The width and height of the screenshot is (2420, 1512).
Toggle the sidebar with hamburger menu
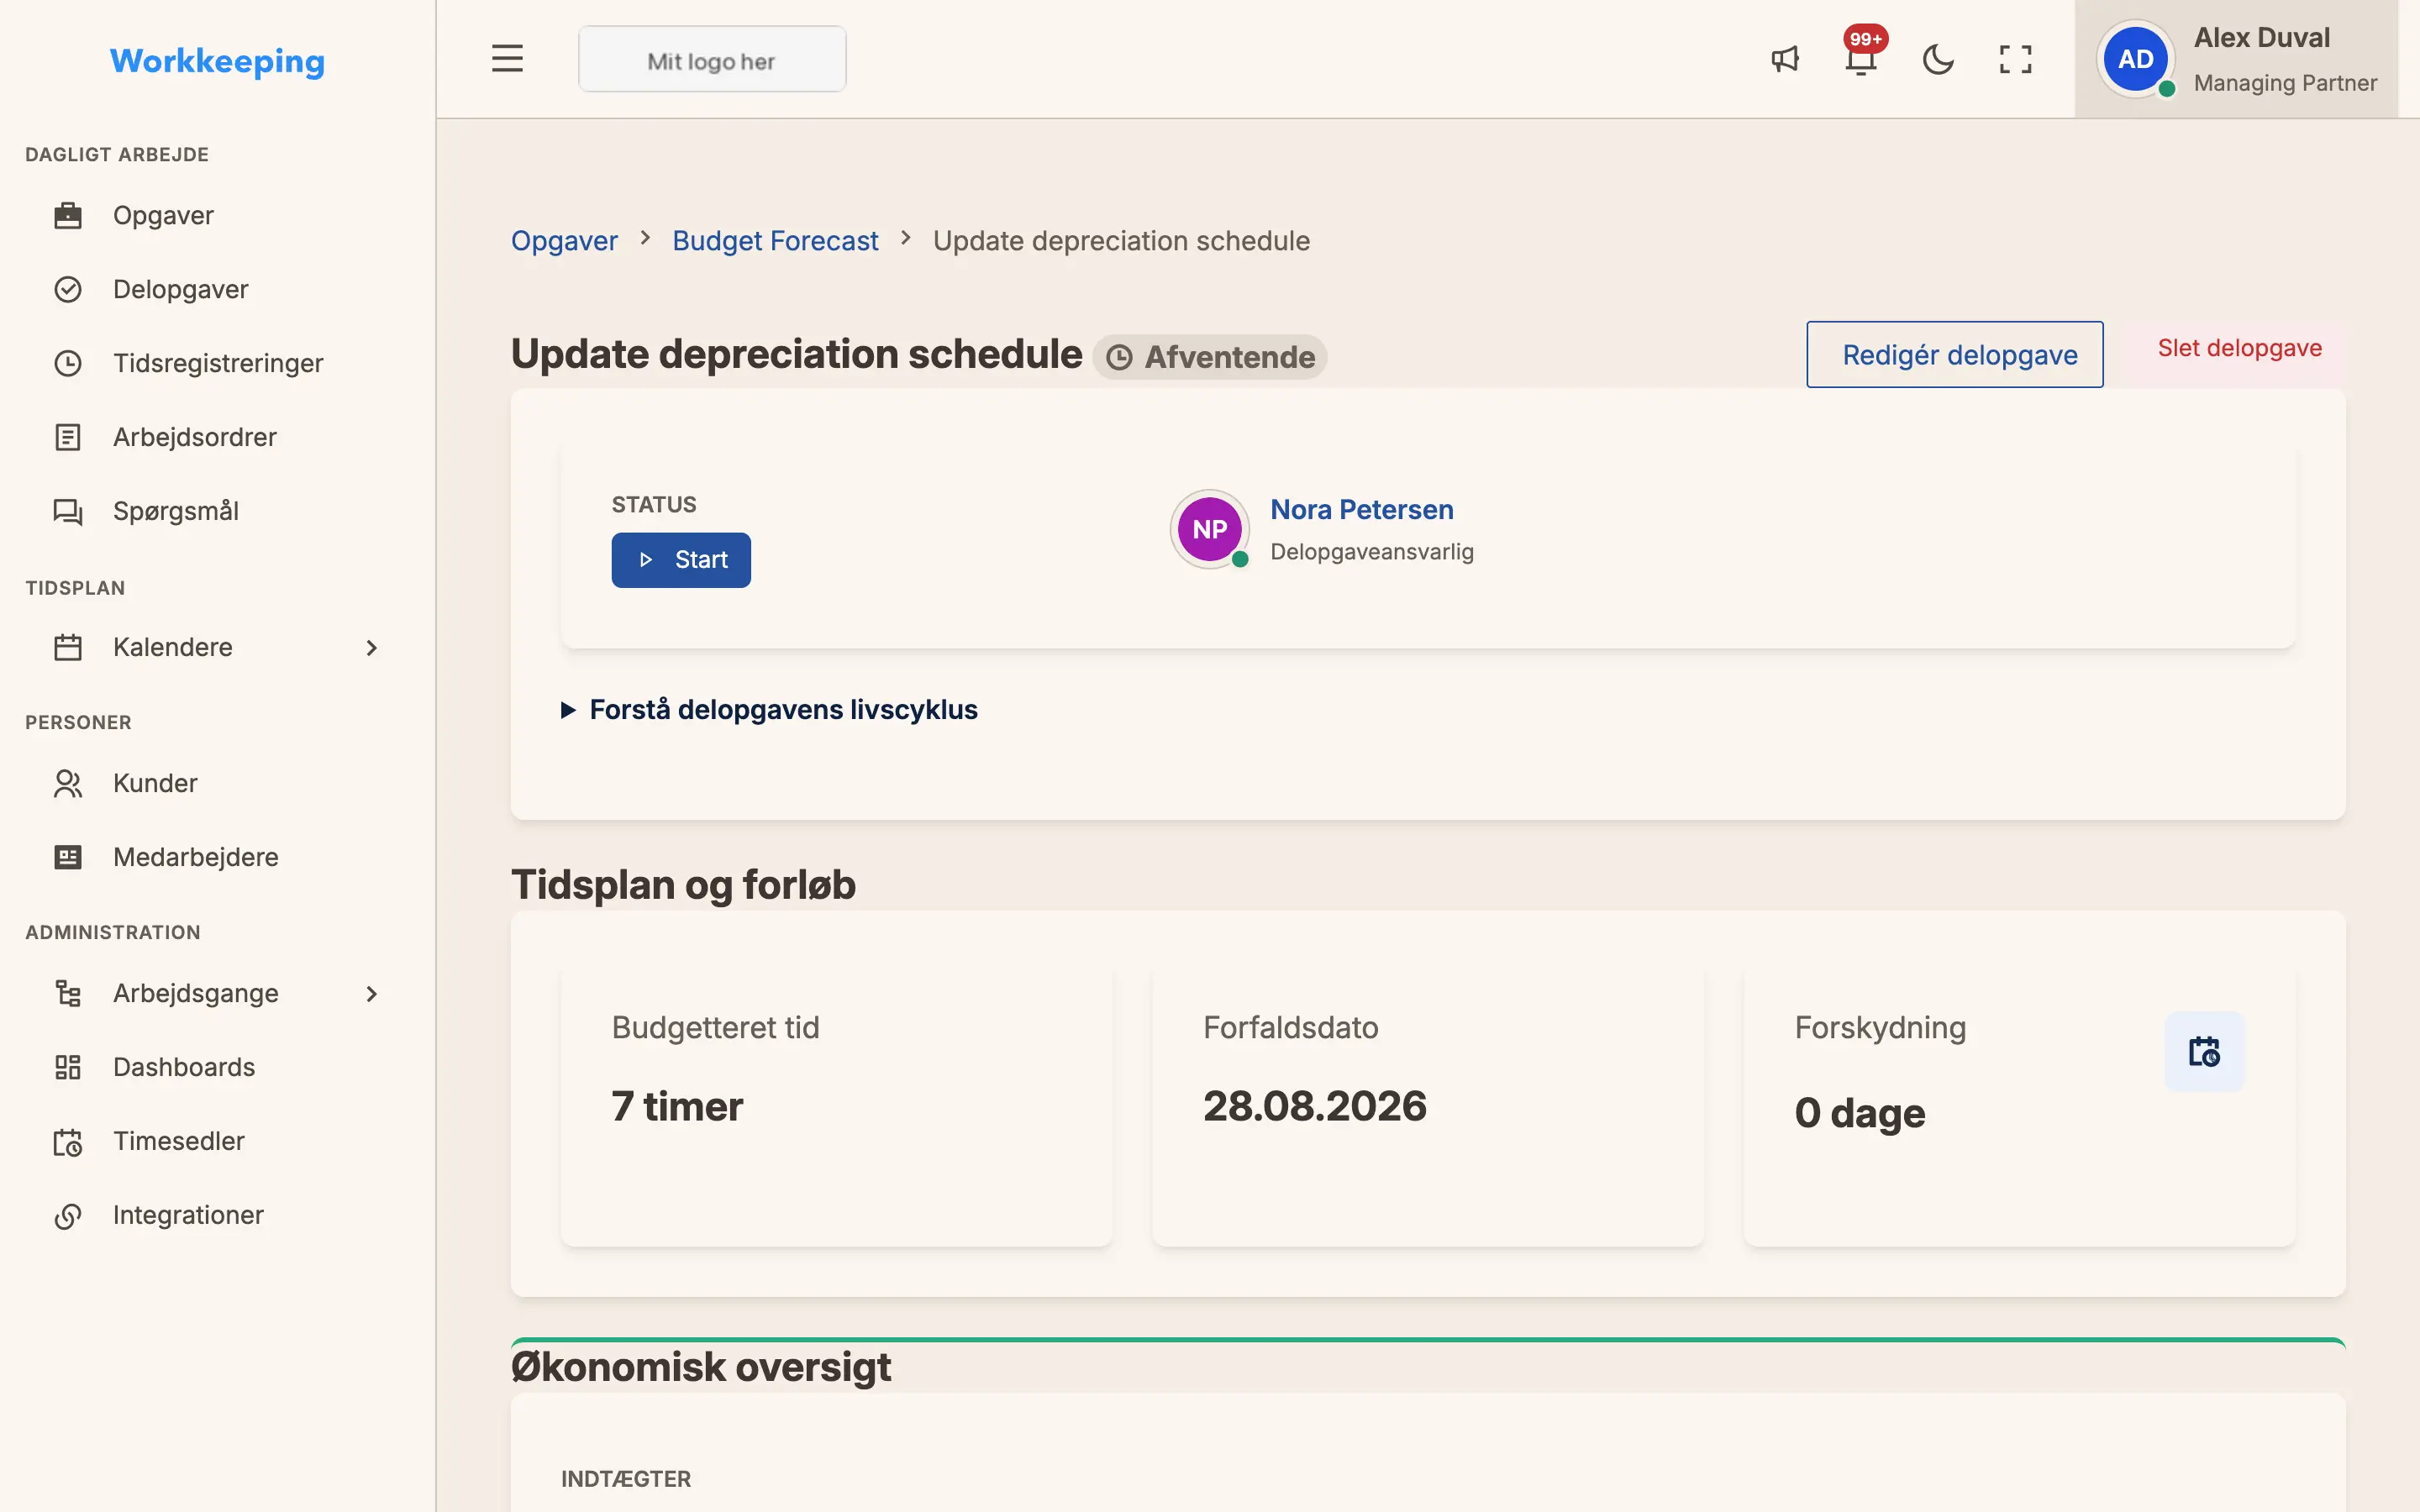[507, 59]
